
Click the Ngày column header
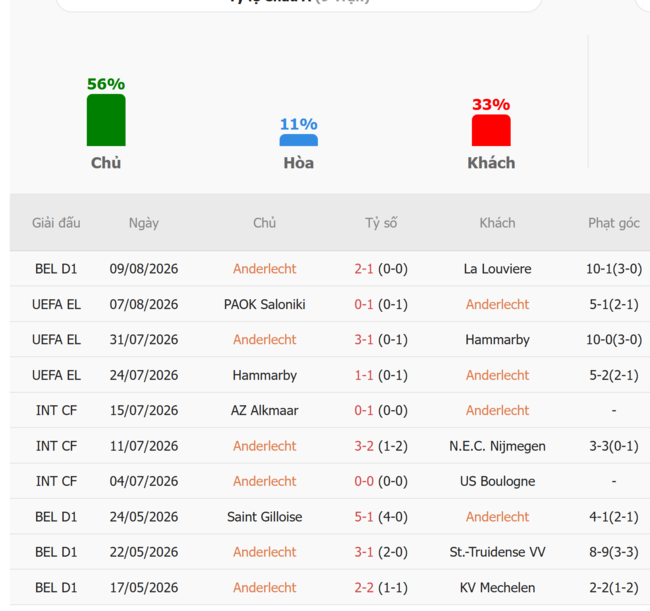[x=144, y=223]
